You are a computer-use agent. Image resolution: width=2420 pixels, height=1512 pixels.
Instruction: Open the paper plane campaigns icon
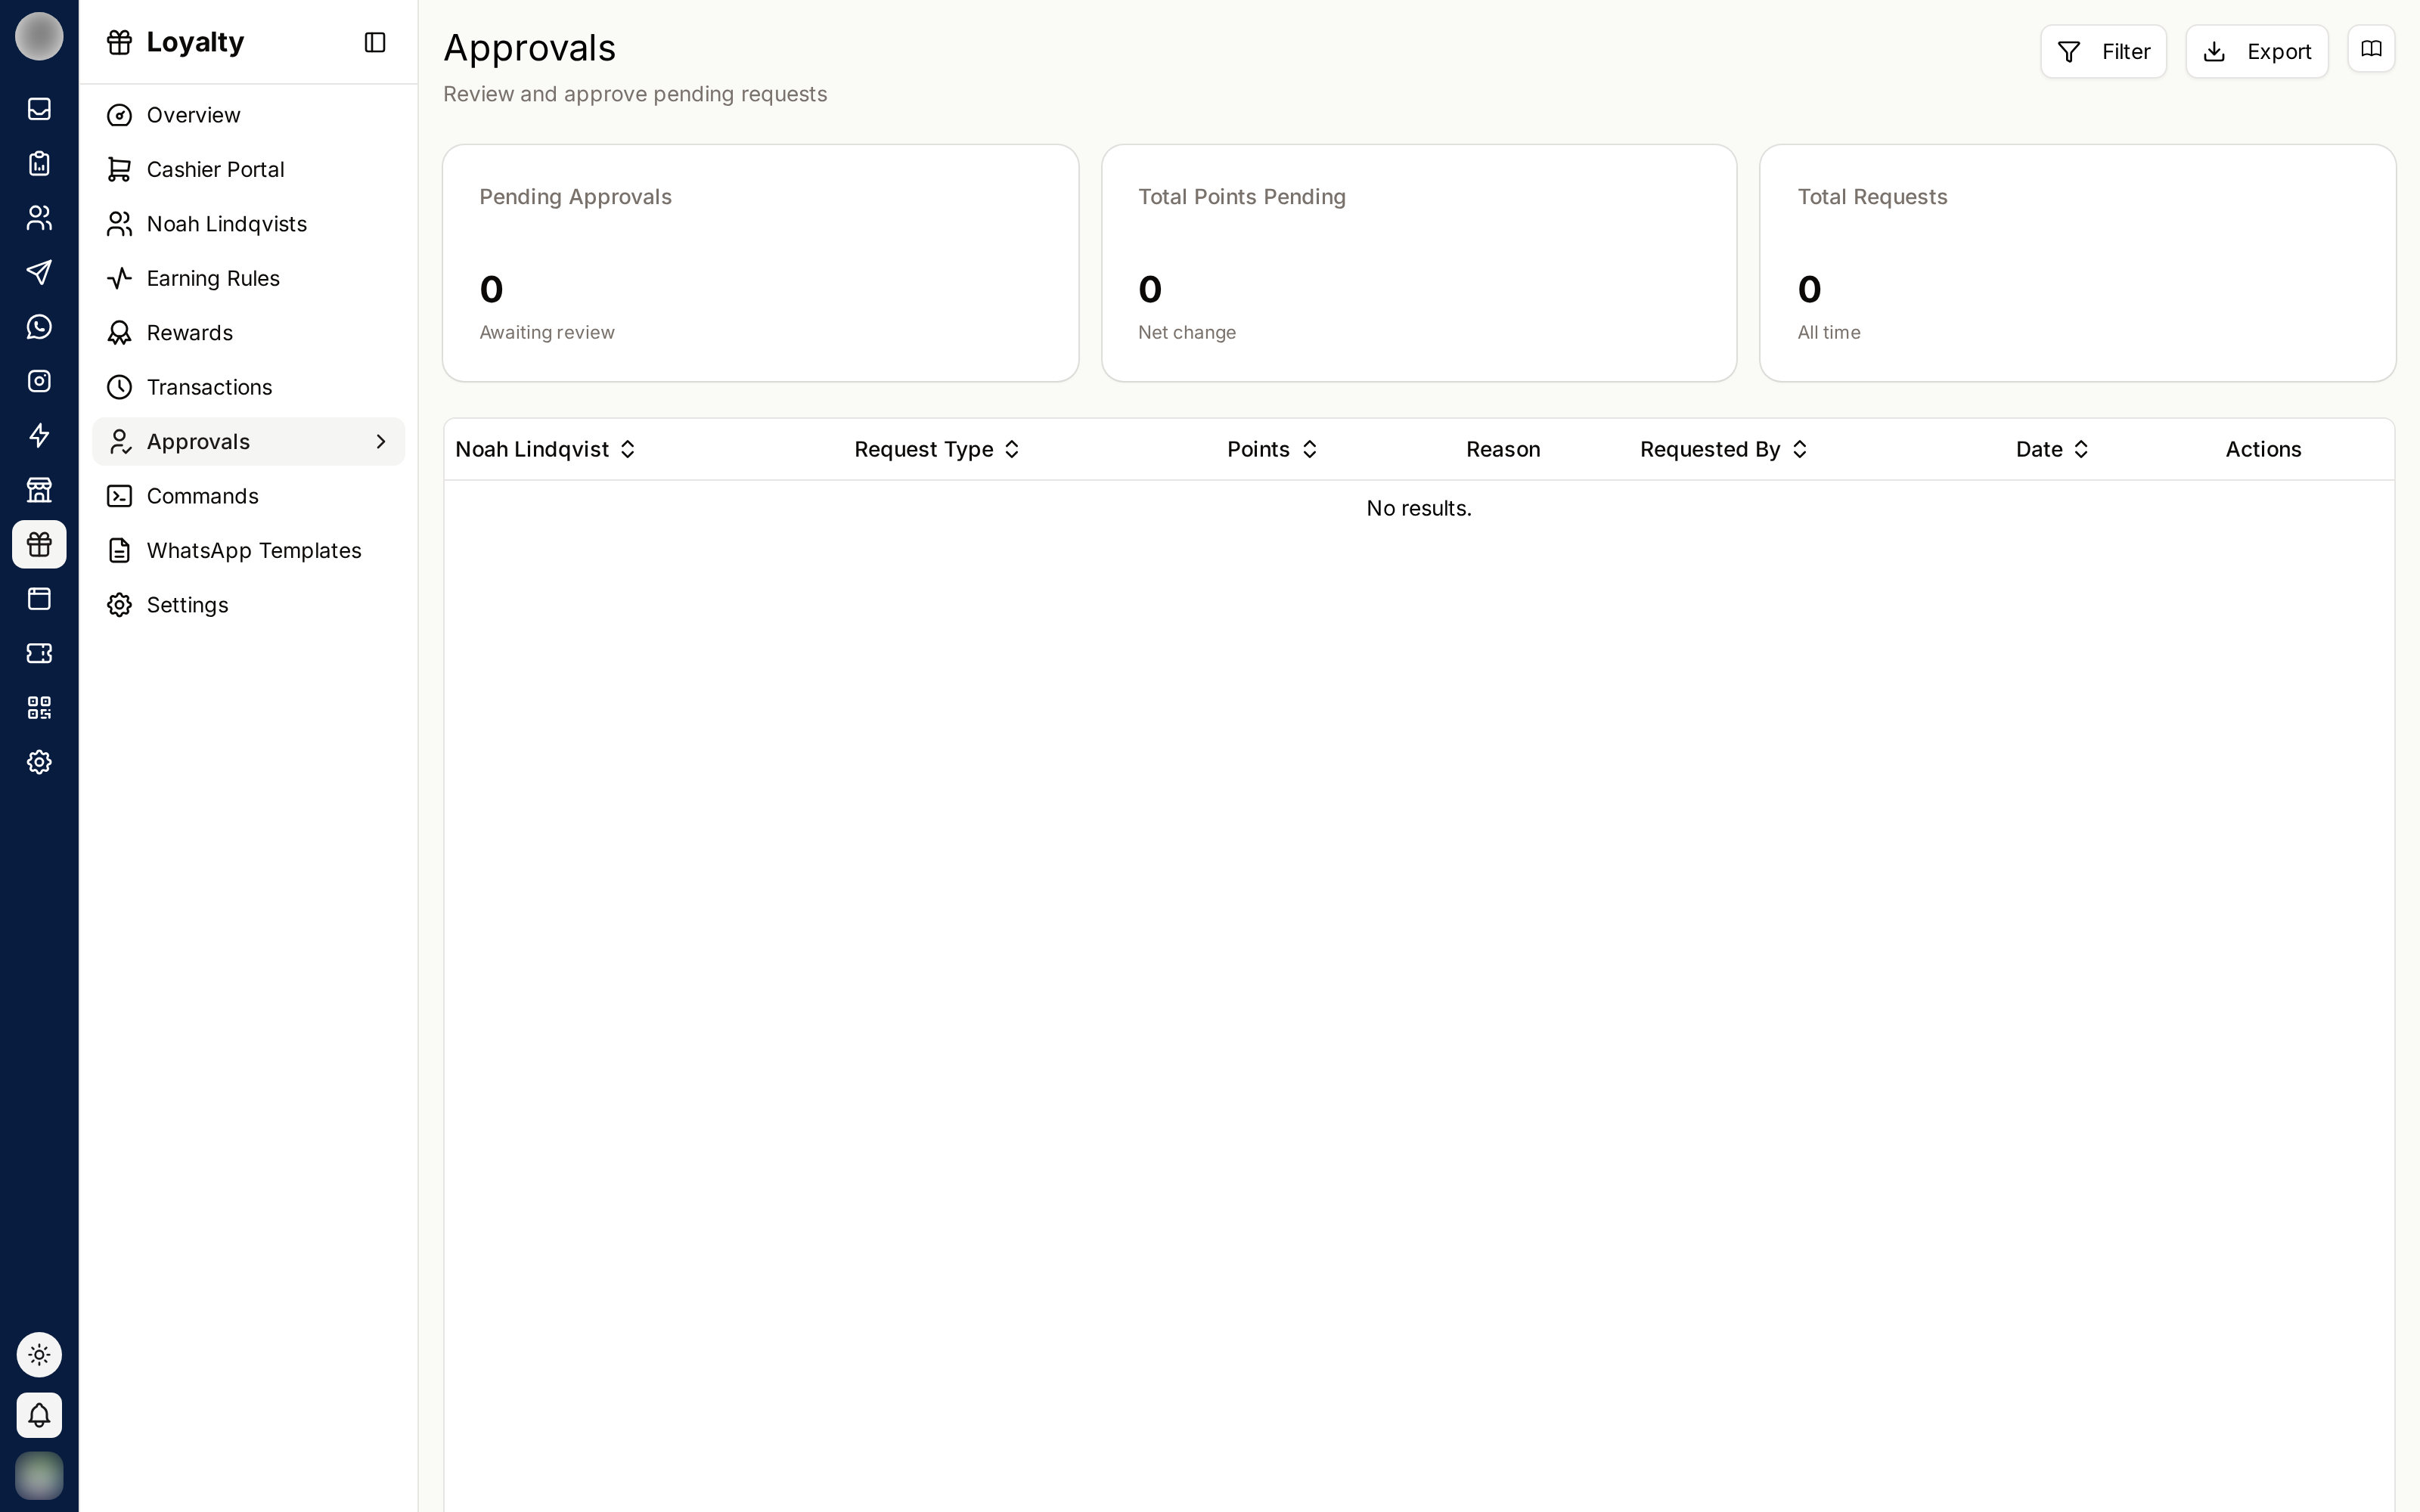(39, 272)
